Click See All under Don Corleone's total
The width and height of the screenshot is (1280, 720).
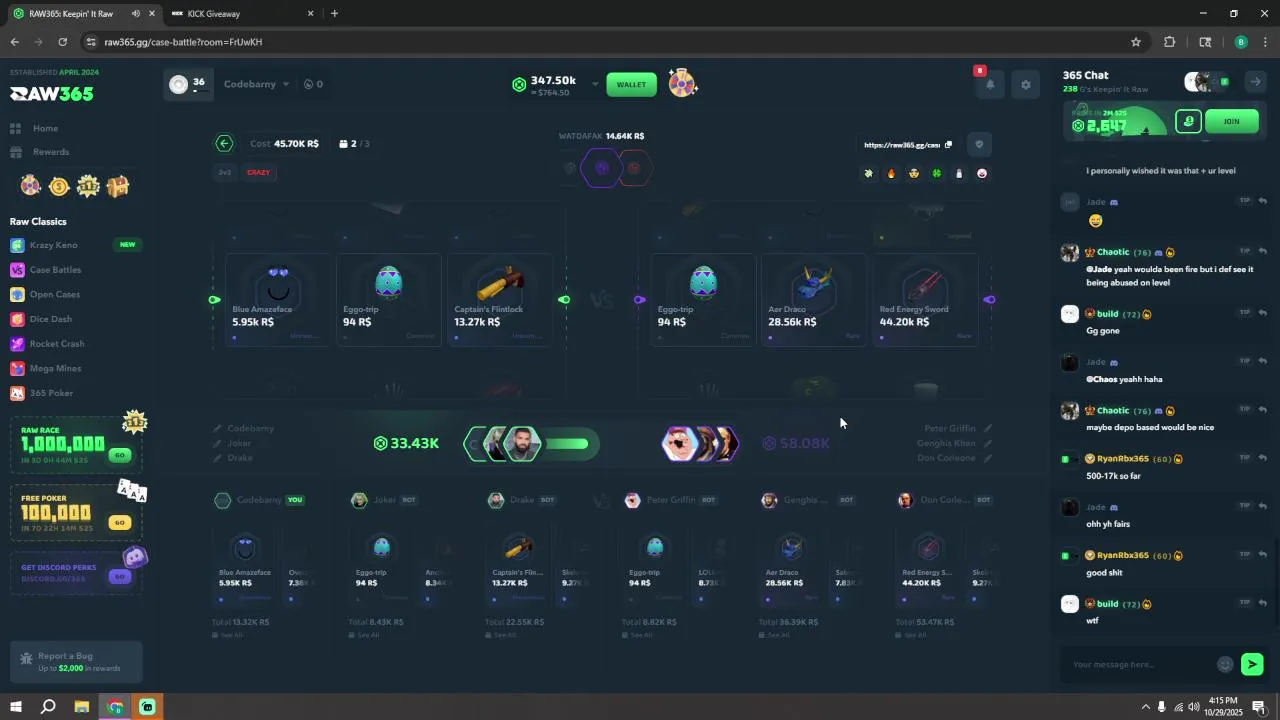[913, 635]
